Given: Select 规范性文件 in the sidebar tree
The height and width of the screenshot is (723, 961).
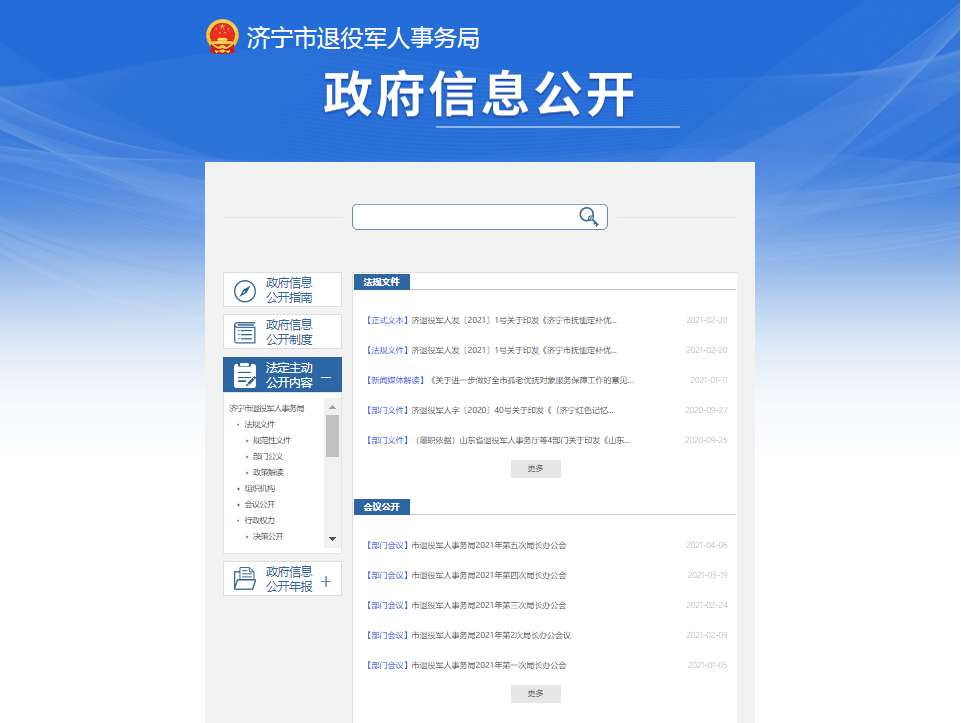Looking at the screenshot, I should point(271,440).
